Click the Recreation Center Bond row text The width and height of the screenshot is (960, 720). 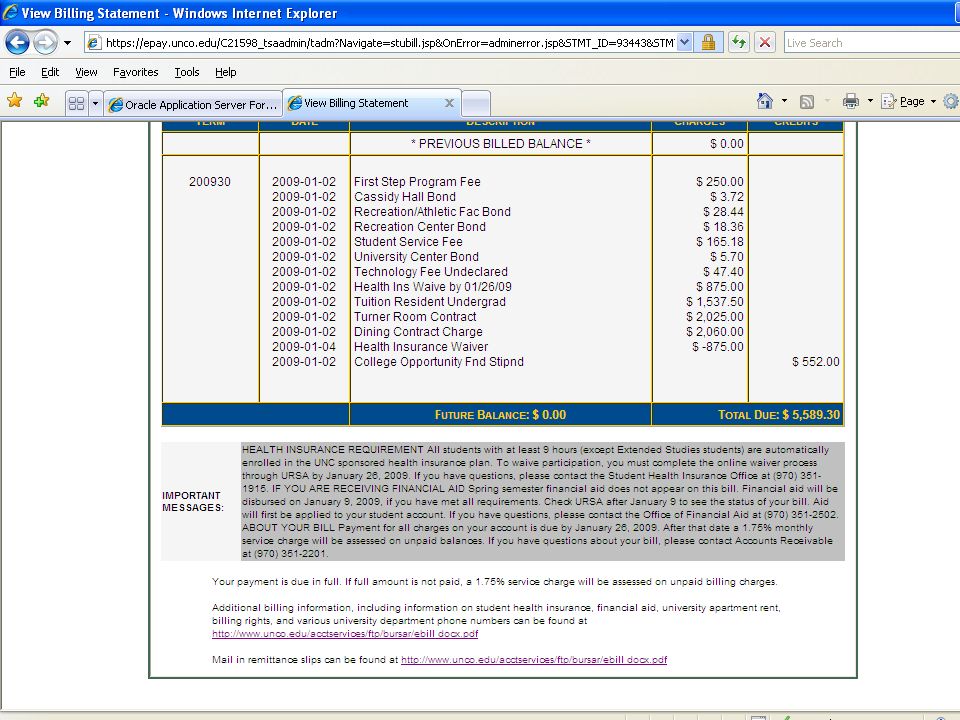[419, 227]
